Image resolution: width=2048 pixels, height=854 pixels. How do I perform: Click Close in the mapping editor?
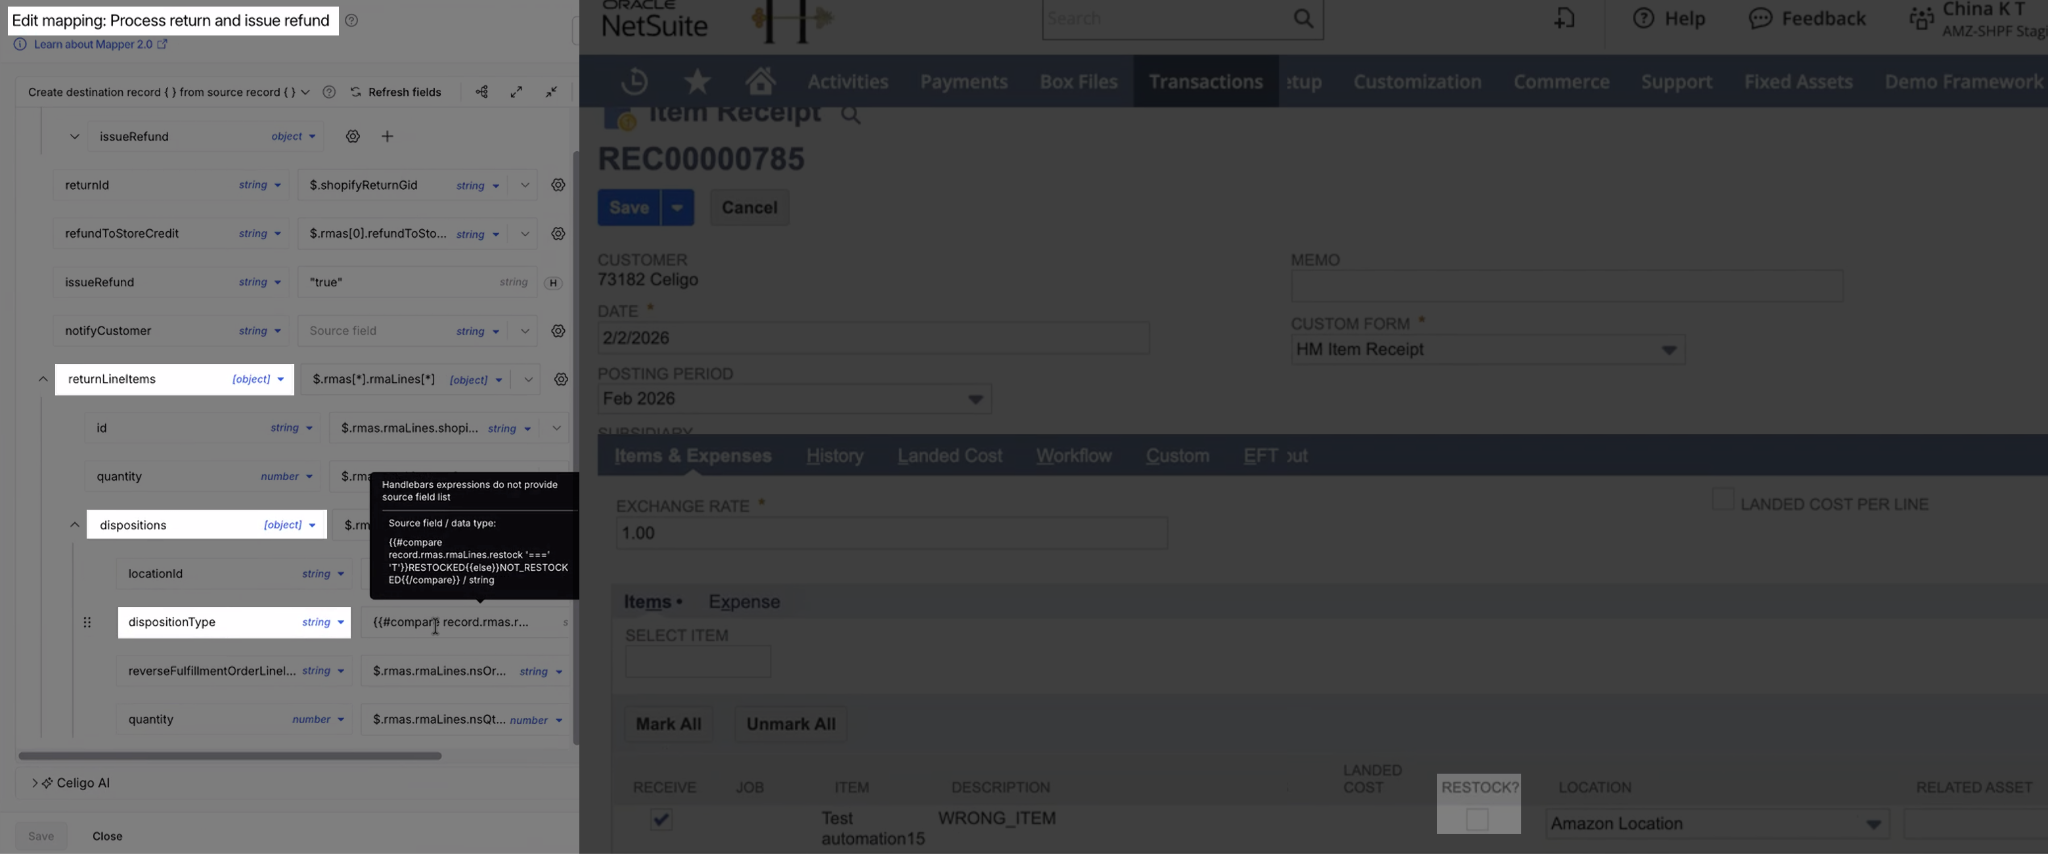pos(107,836)
